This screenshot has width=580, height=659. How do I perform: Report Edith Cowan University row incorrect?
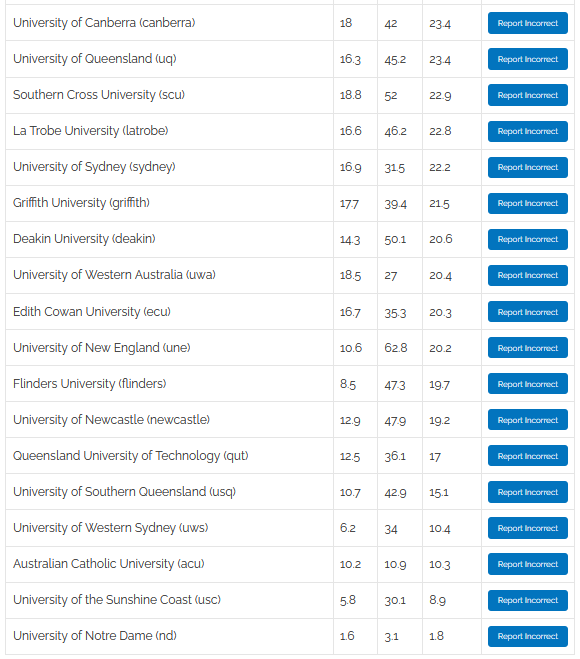coord(527,312)
